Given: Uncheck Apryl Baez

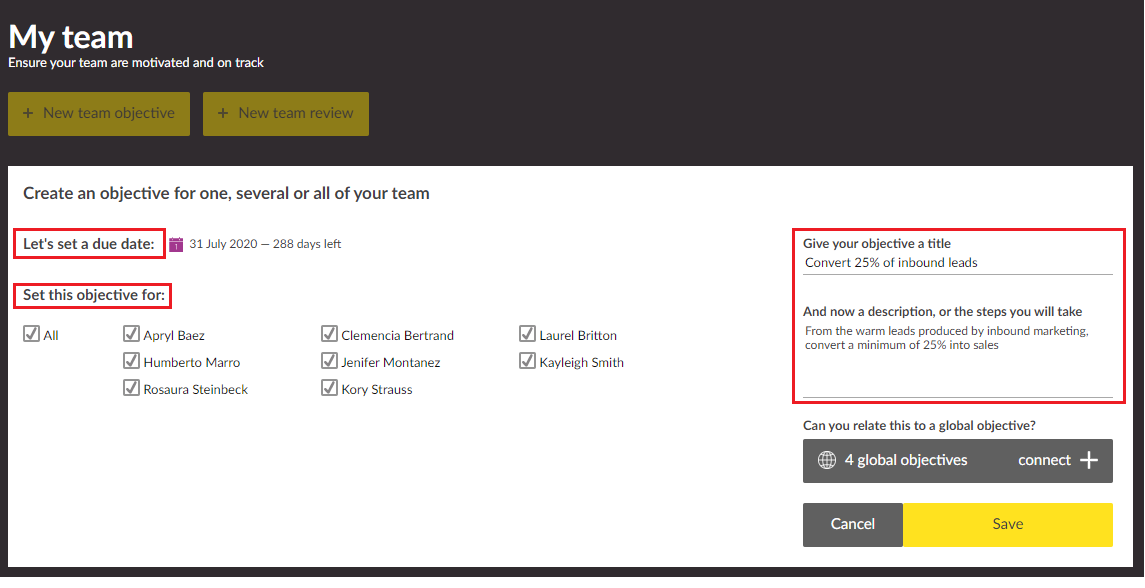Looking at the screenshot, I should [x=131, y=335].
